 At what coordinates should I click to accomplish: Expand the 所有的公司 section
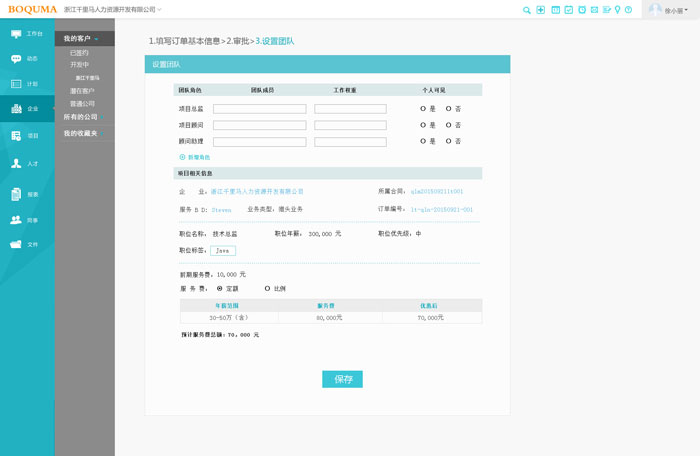[x=84, y=116]
